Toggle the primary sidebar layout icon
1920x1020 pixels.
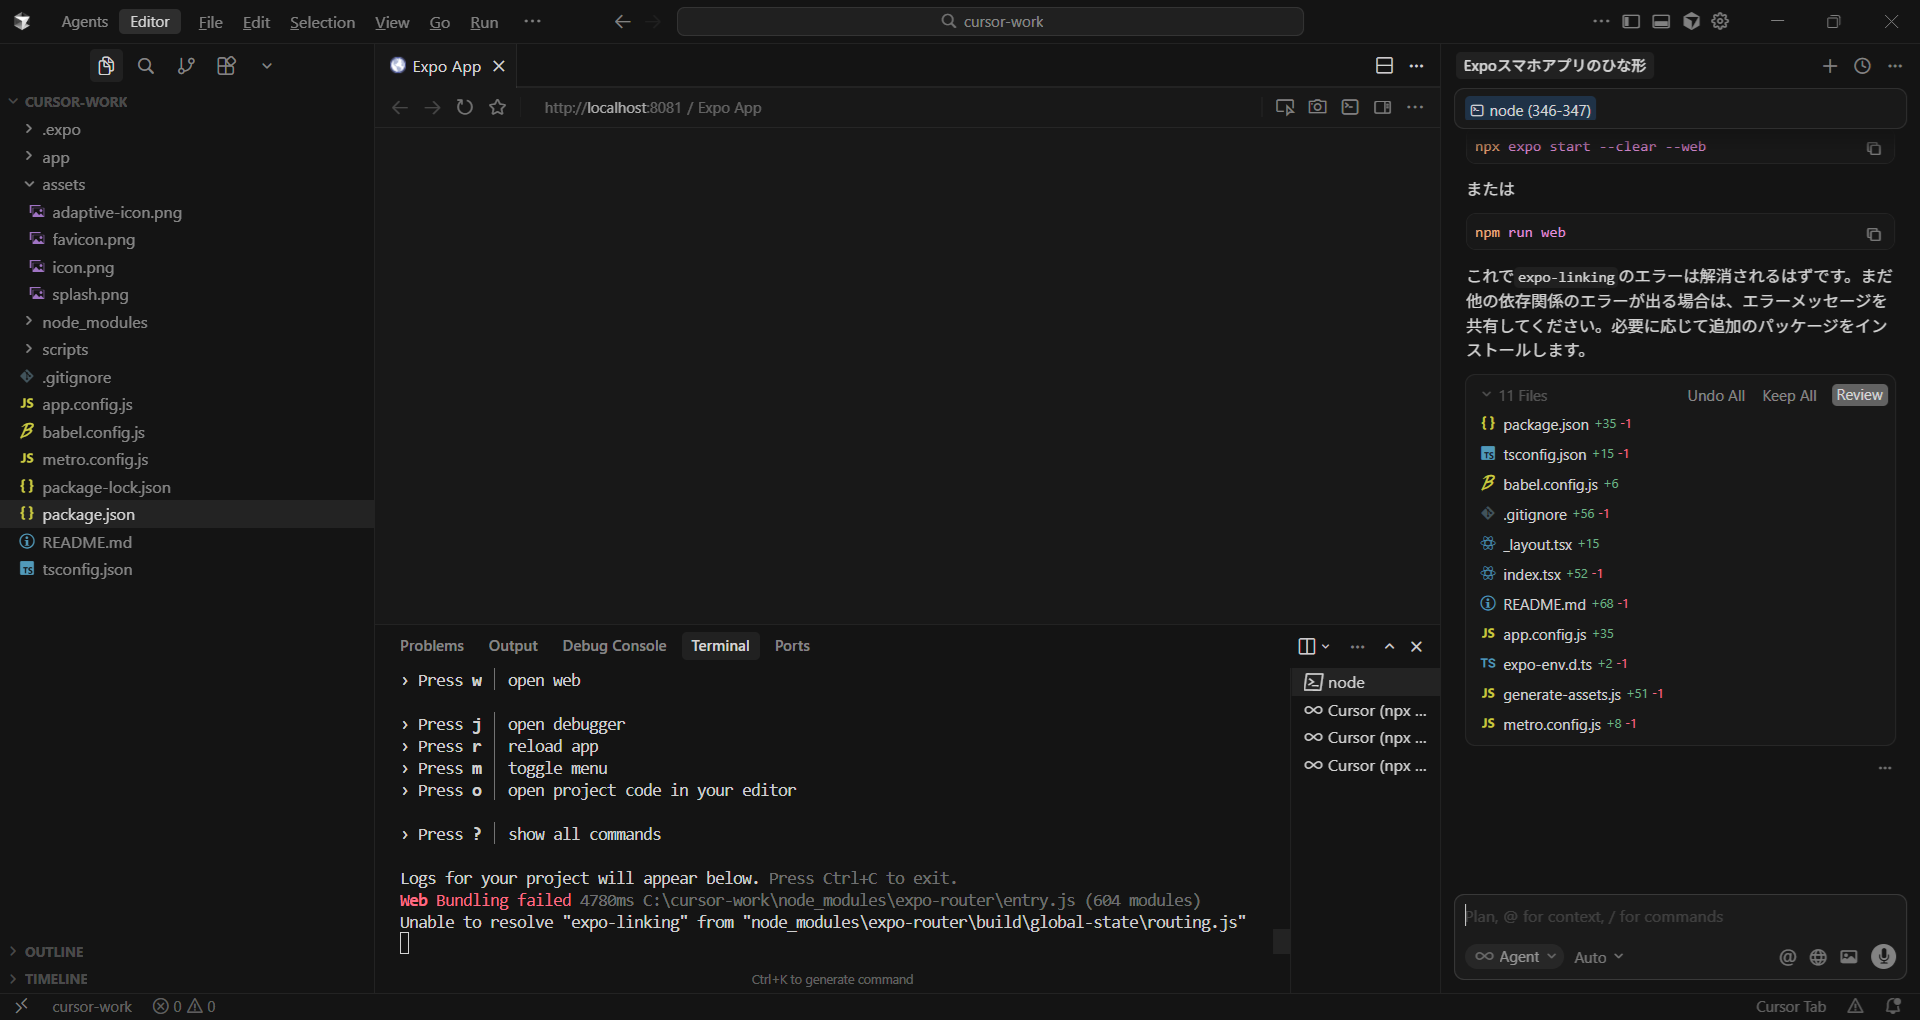click(x=1631, y=22)
